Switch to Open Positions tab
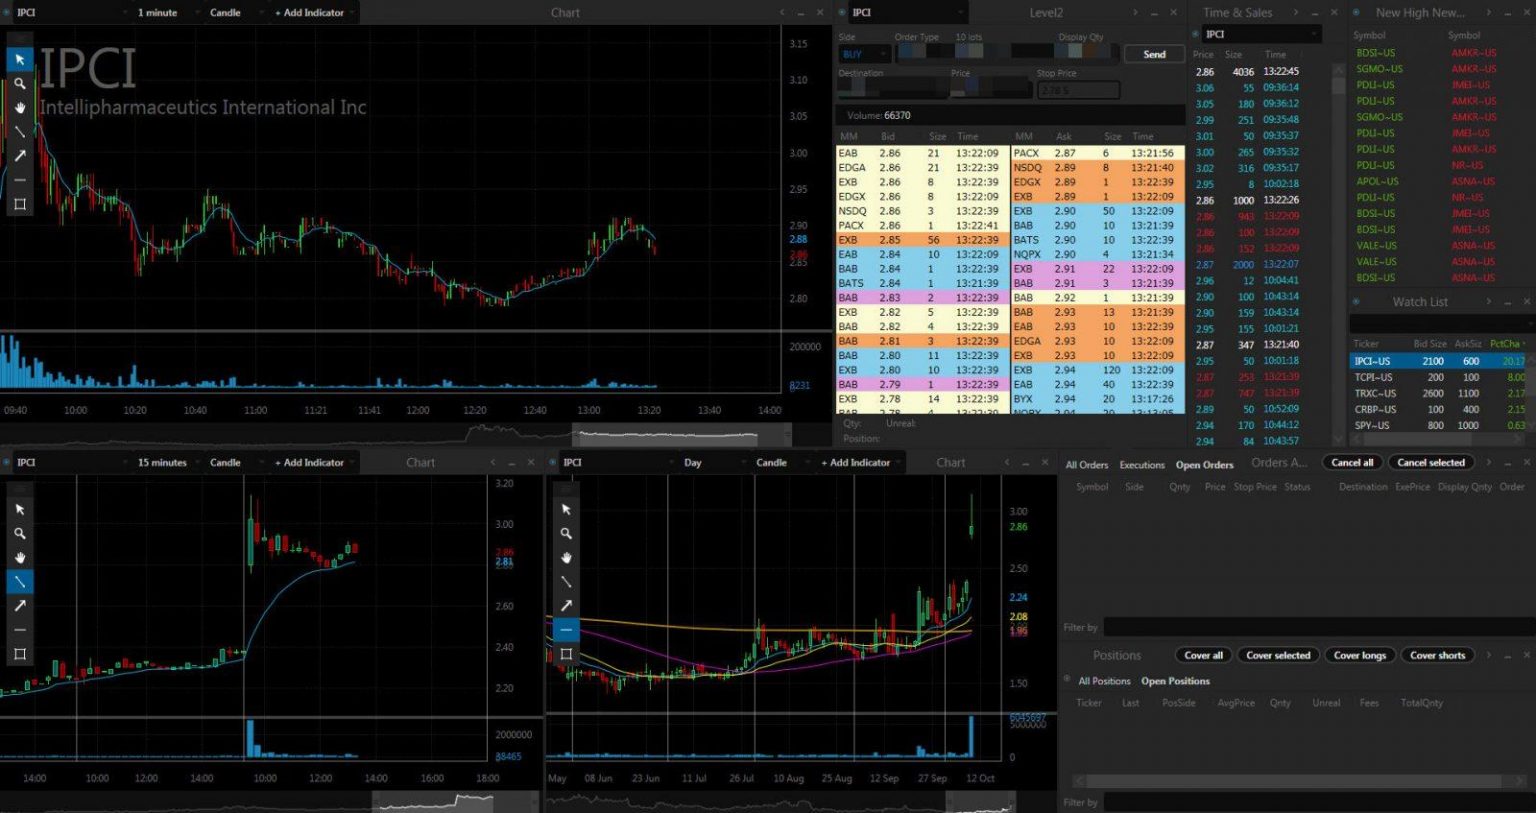1536x813 pixels. click(1175, 681)
